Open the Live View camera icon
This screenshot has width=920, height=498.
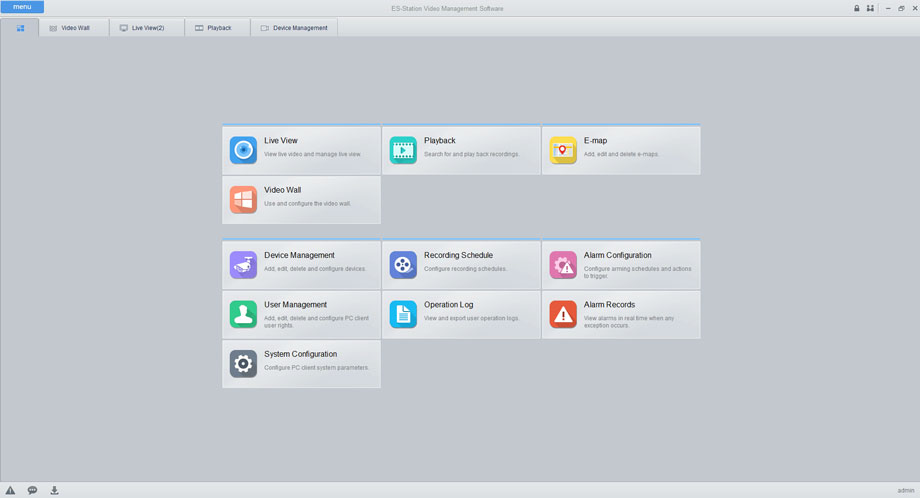243,150
